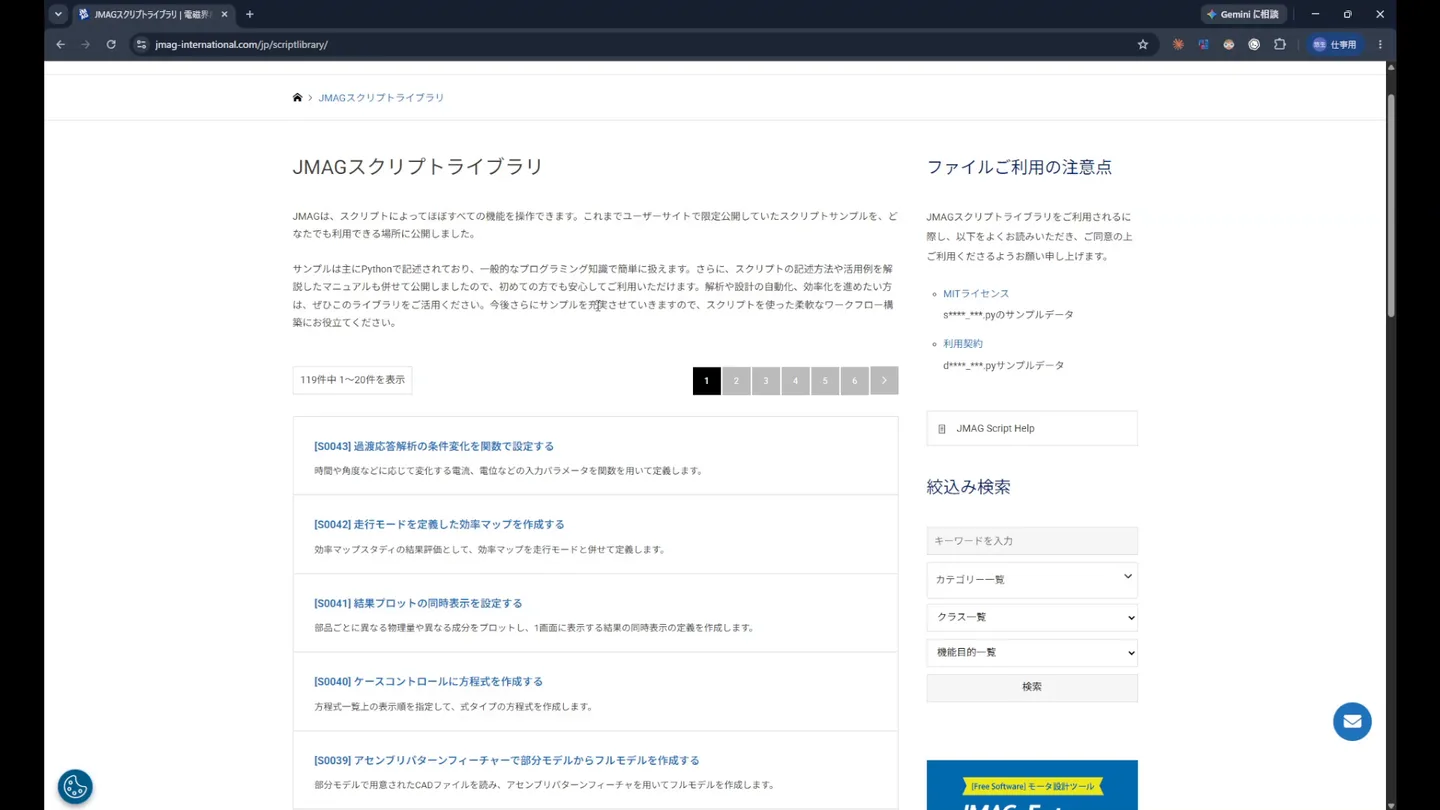Click the address bar URL
This screenshot has height=810, width=1440.
click(241, 45)
